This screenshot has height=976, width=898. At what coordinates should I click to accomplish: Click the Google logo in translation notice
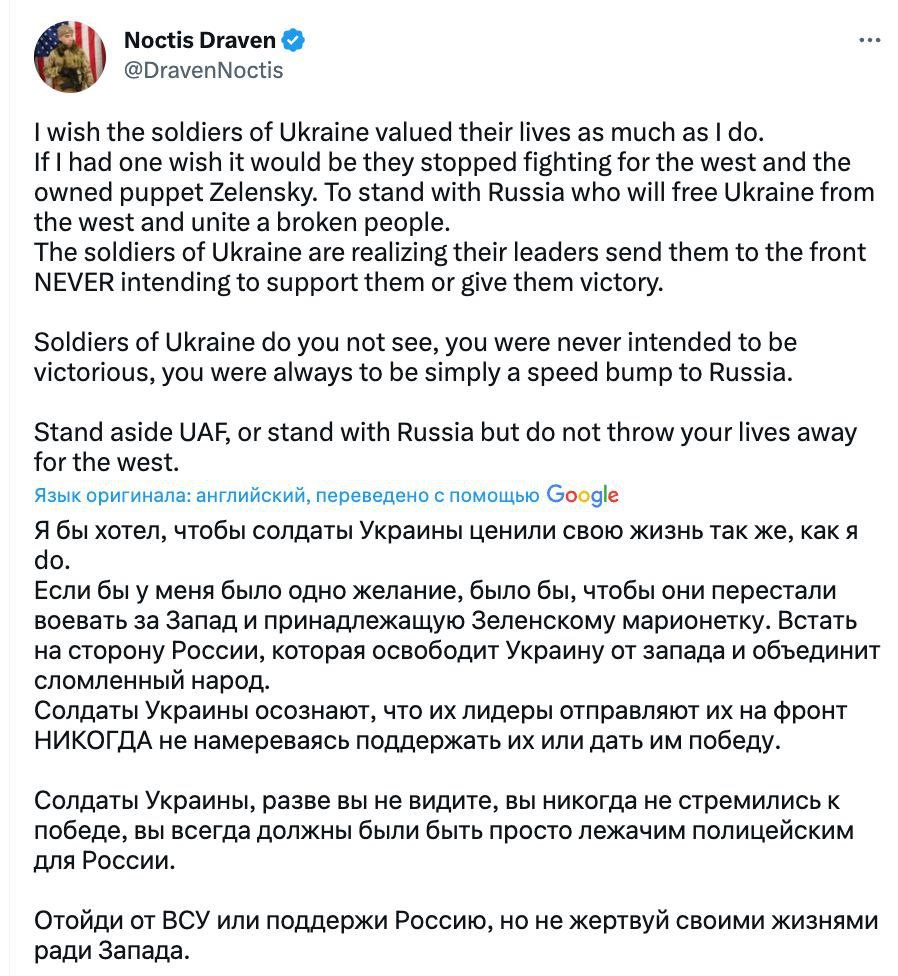click(x=583, y=494)
